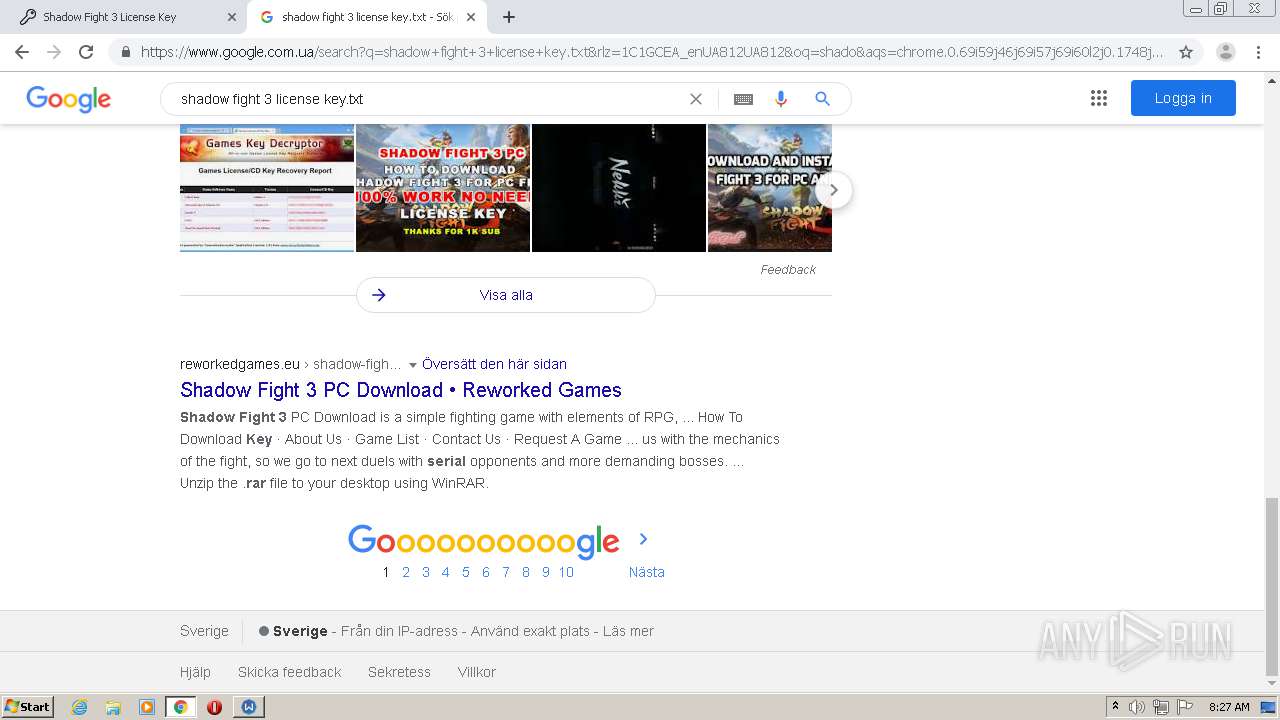Show hidden system tray icons

click(x=1115, y=707)
